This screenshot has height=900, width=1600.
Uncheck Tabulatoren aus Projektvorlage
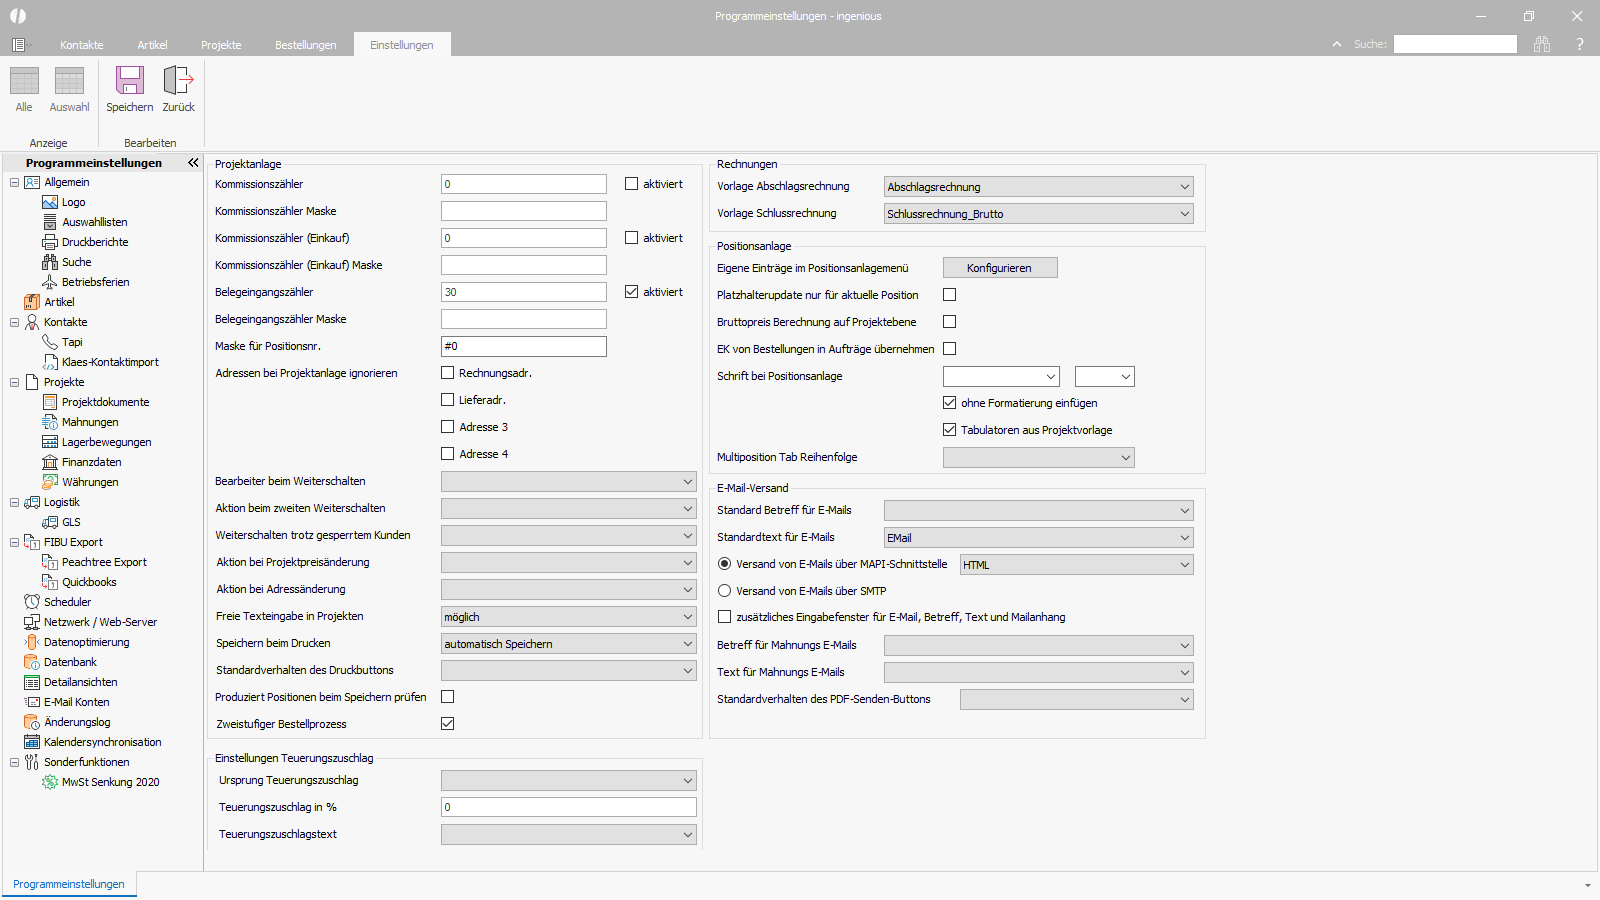(949, 430)
